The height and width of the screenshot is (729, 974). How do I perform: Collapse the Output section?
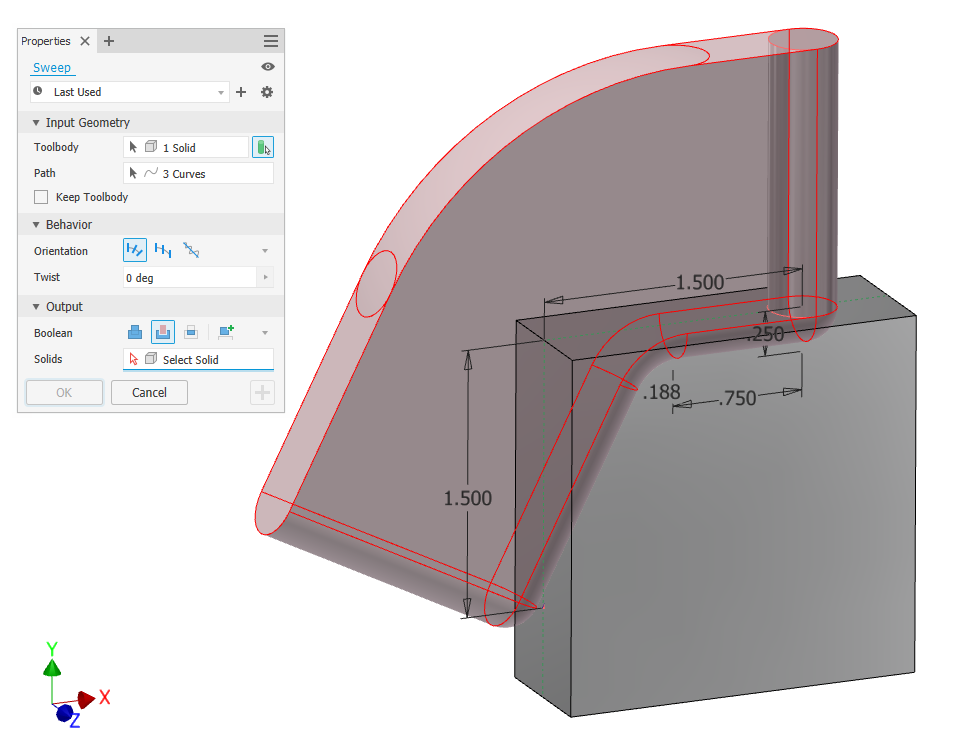coord(36,307)
